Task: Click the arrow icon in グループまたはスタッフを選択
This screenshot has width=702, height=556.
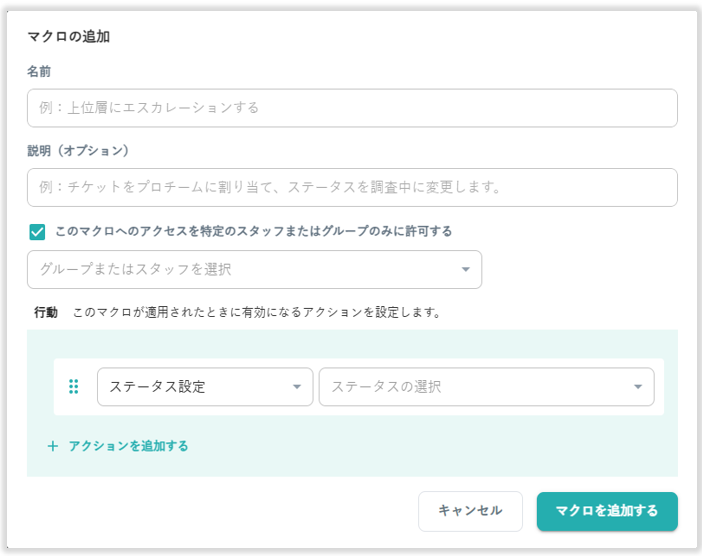Action: (x=465, y=270)
